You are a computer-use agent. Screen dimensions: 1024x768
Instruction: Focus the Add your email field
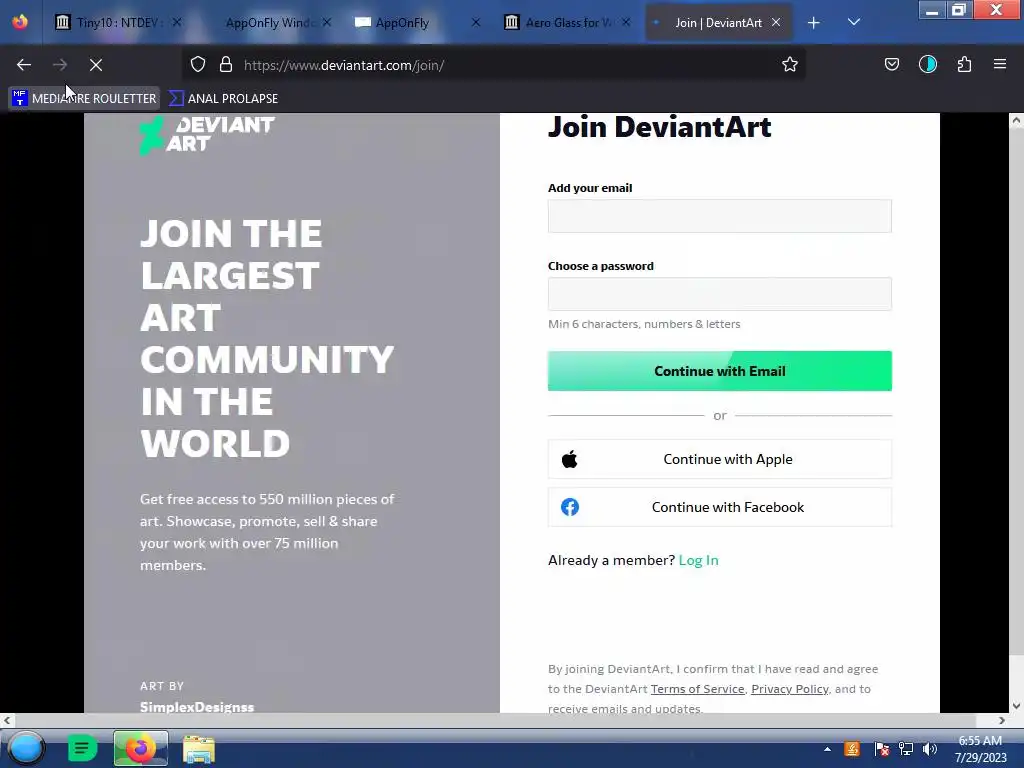point(719,216)
